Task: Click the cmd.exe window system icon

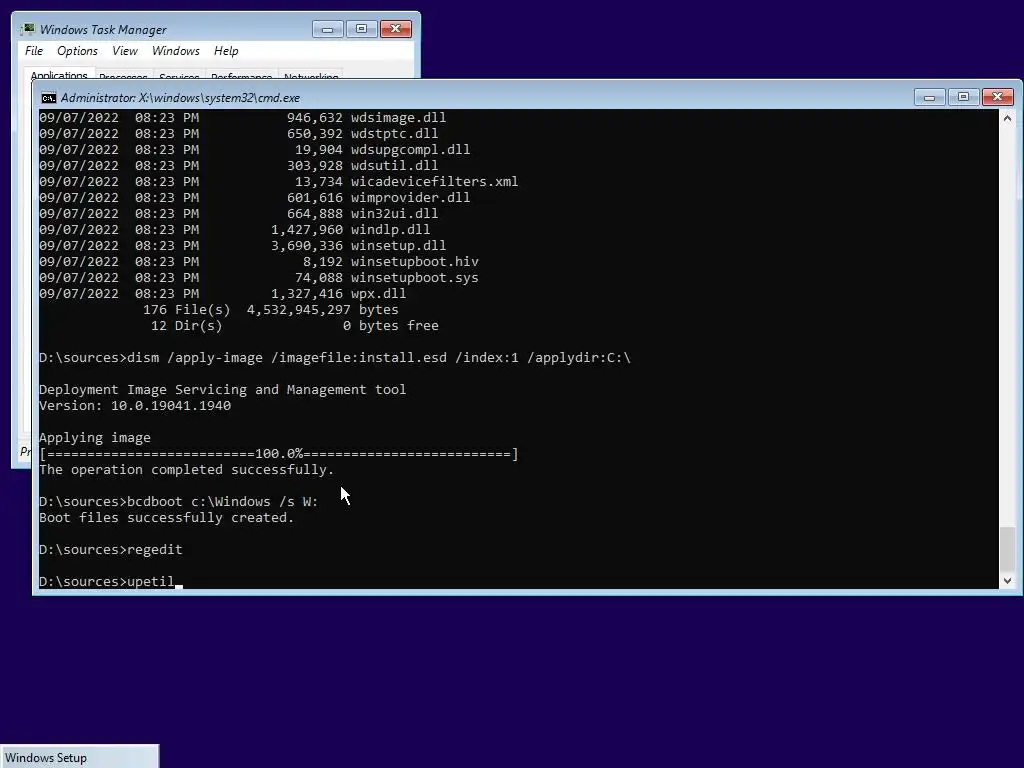Action: click(48, 98)
